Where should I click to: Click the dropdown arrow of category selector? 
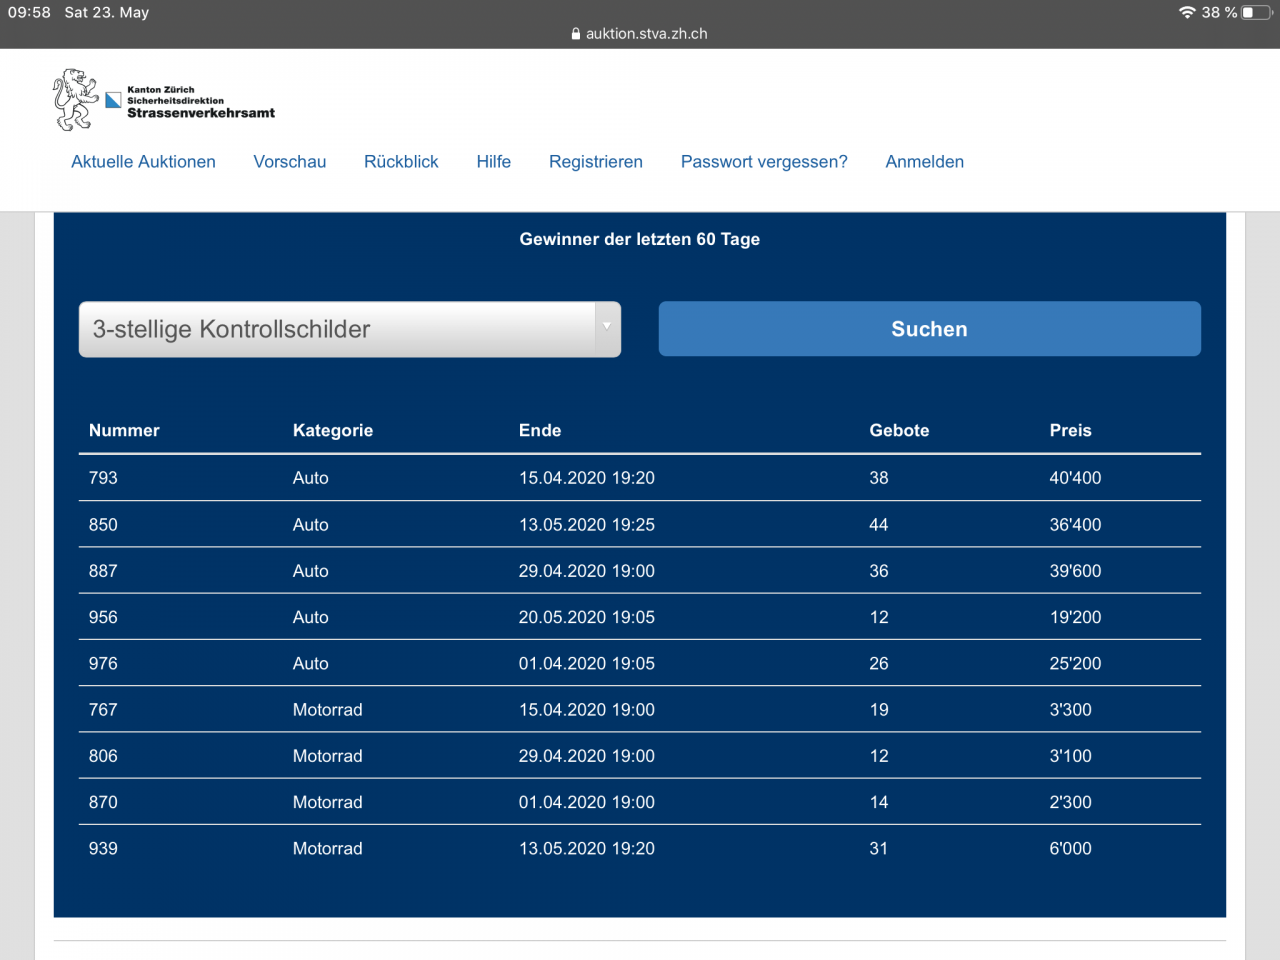point(607,327)
